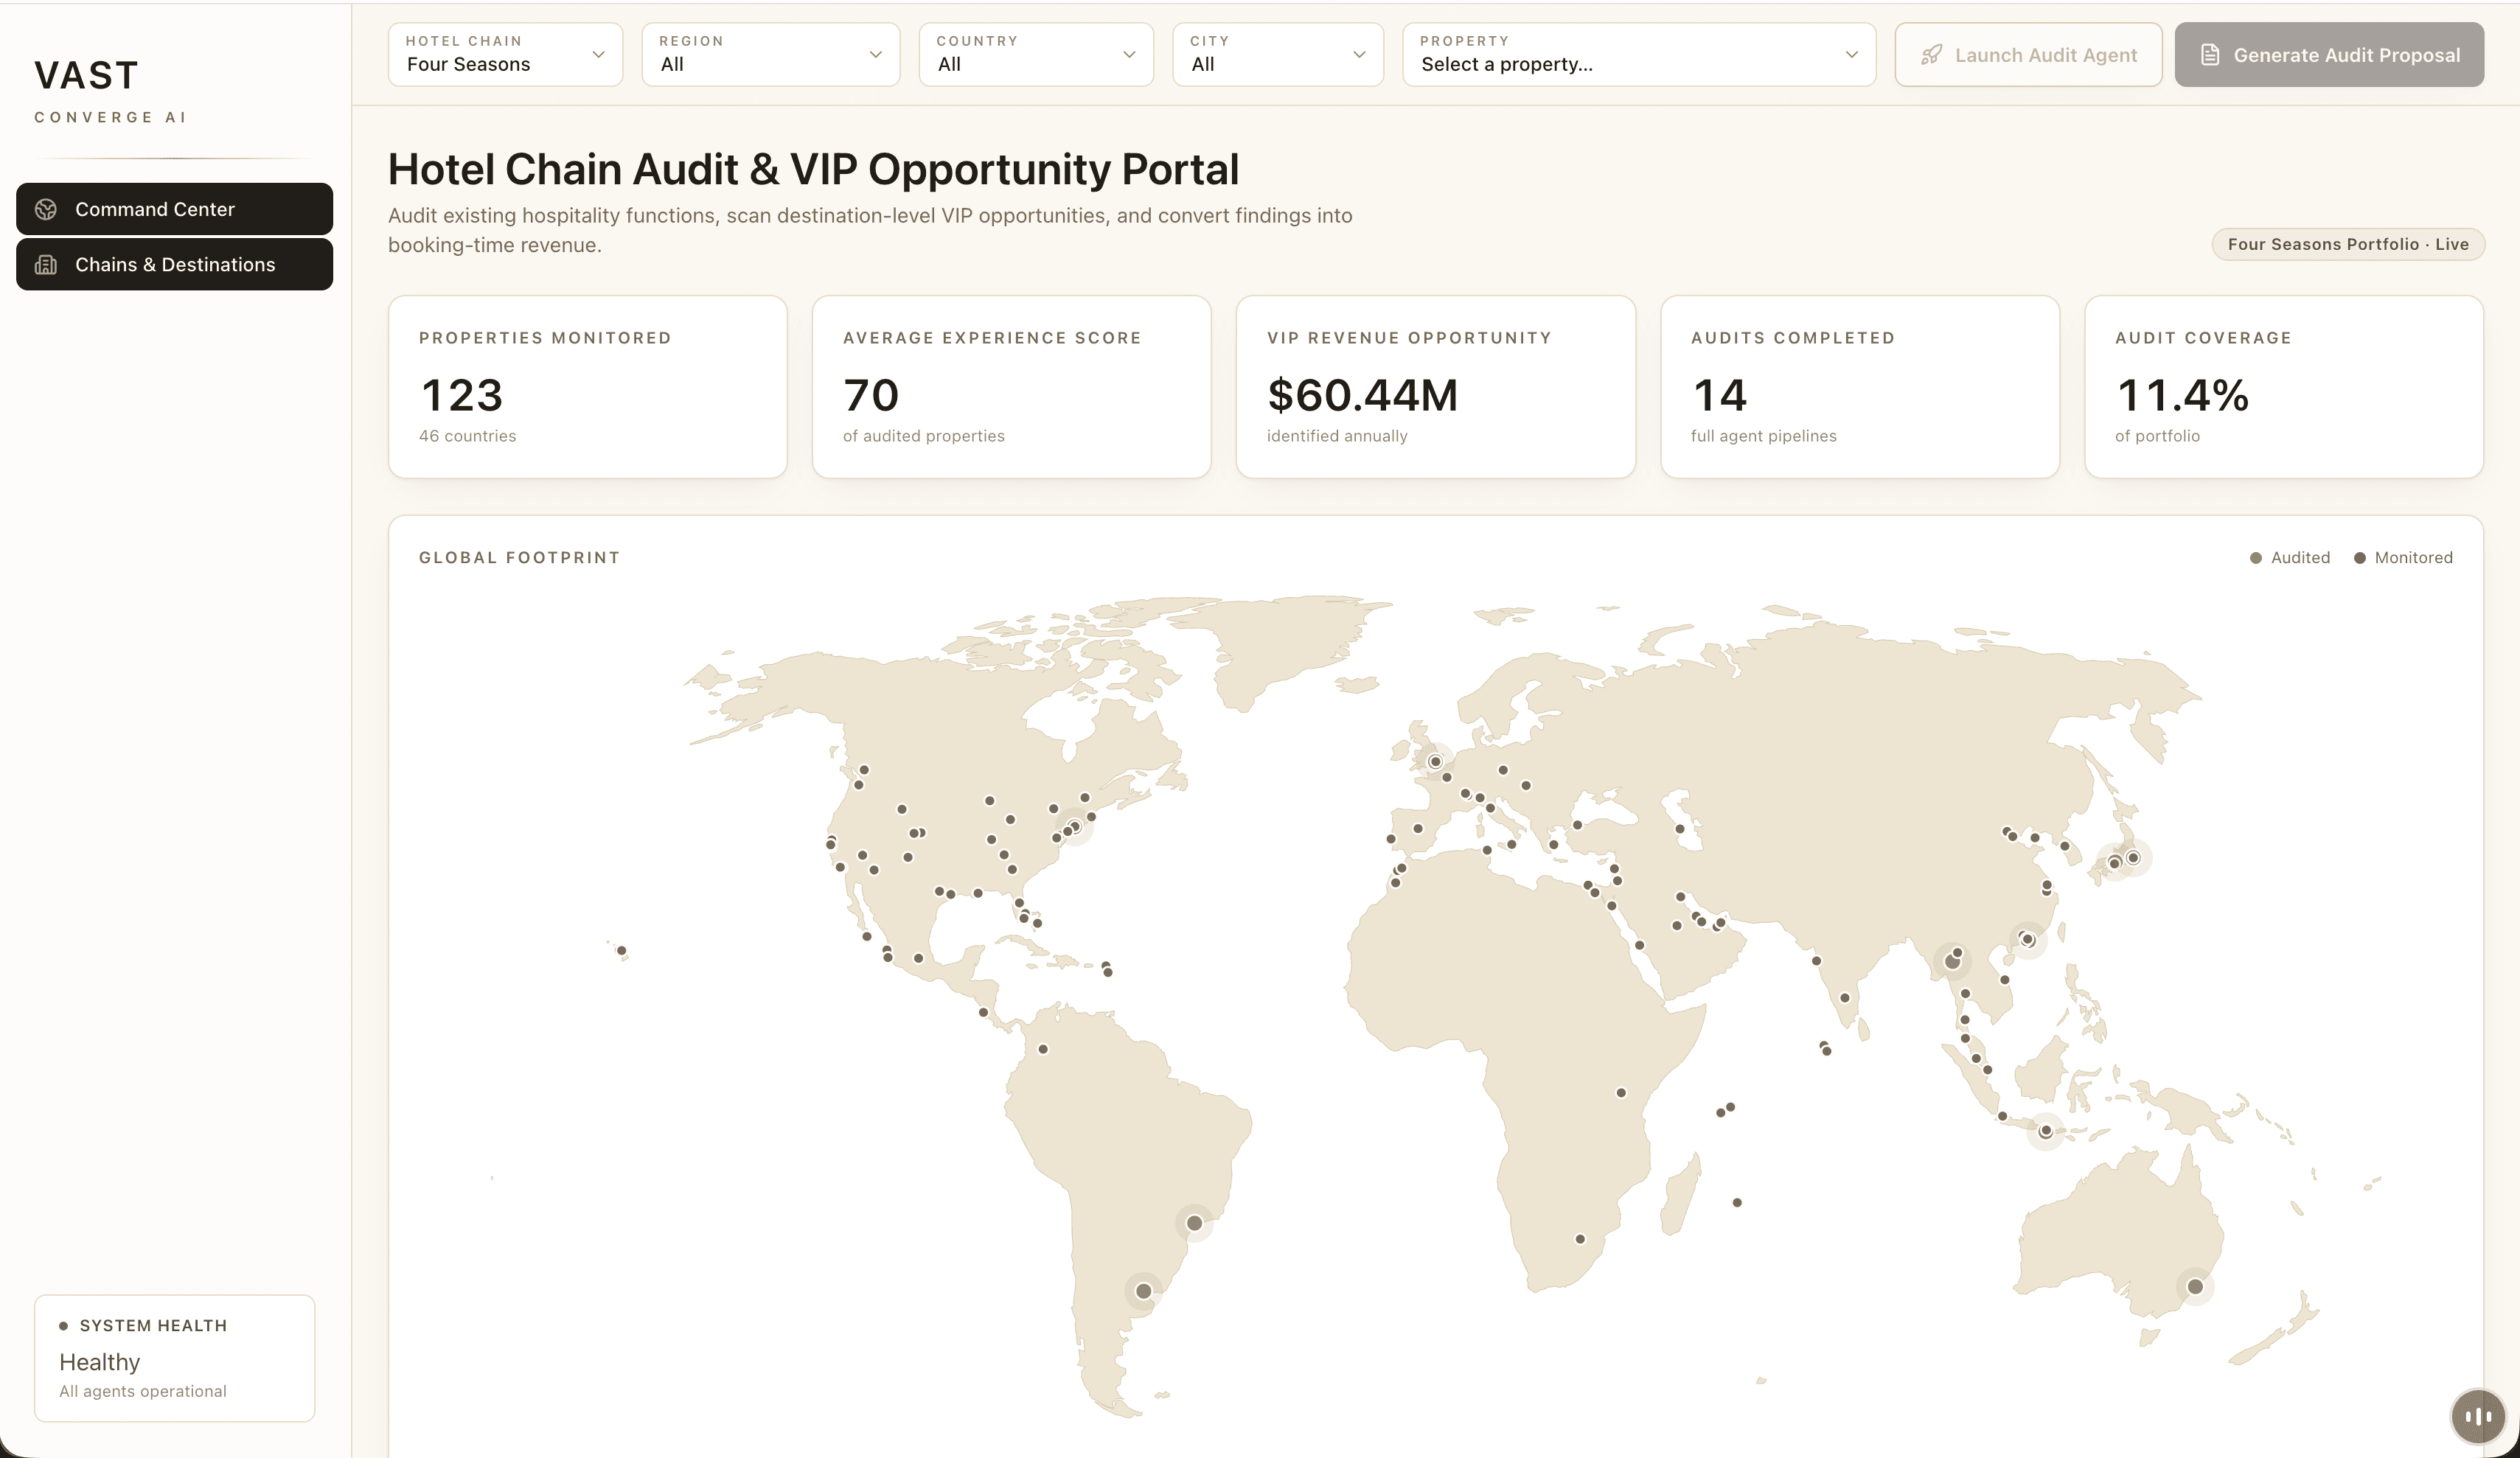The height and width of the screenshot is (1458, 2520).
Task: Open the Country filter dropdown
Action: tap(1036, 54)
